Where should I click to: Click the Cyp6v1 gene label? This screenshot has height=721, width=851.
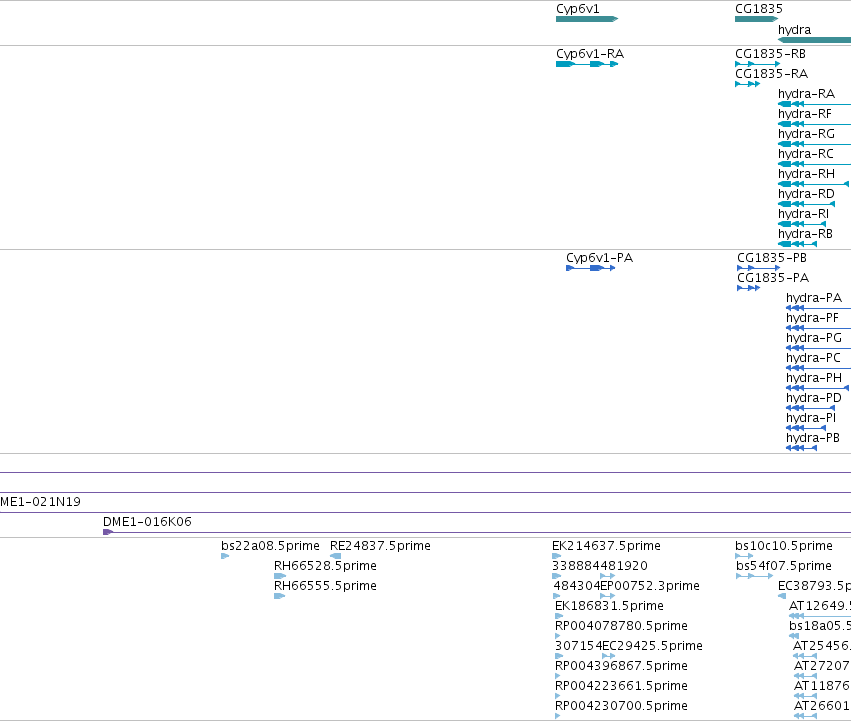(x=577, y=9)
